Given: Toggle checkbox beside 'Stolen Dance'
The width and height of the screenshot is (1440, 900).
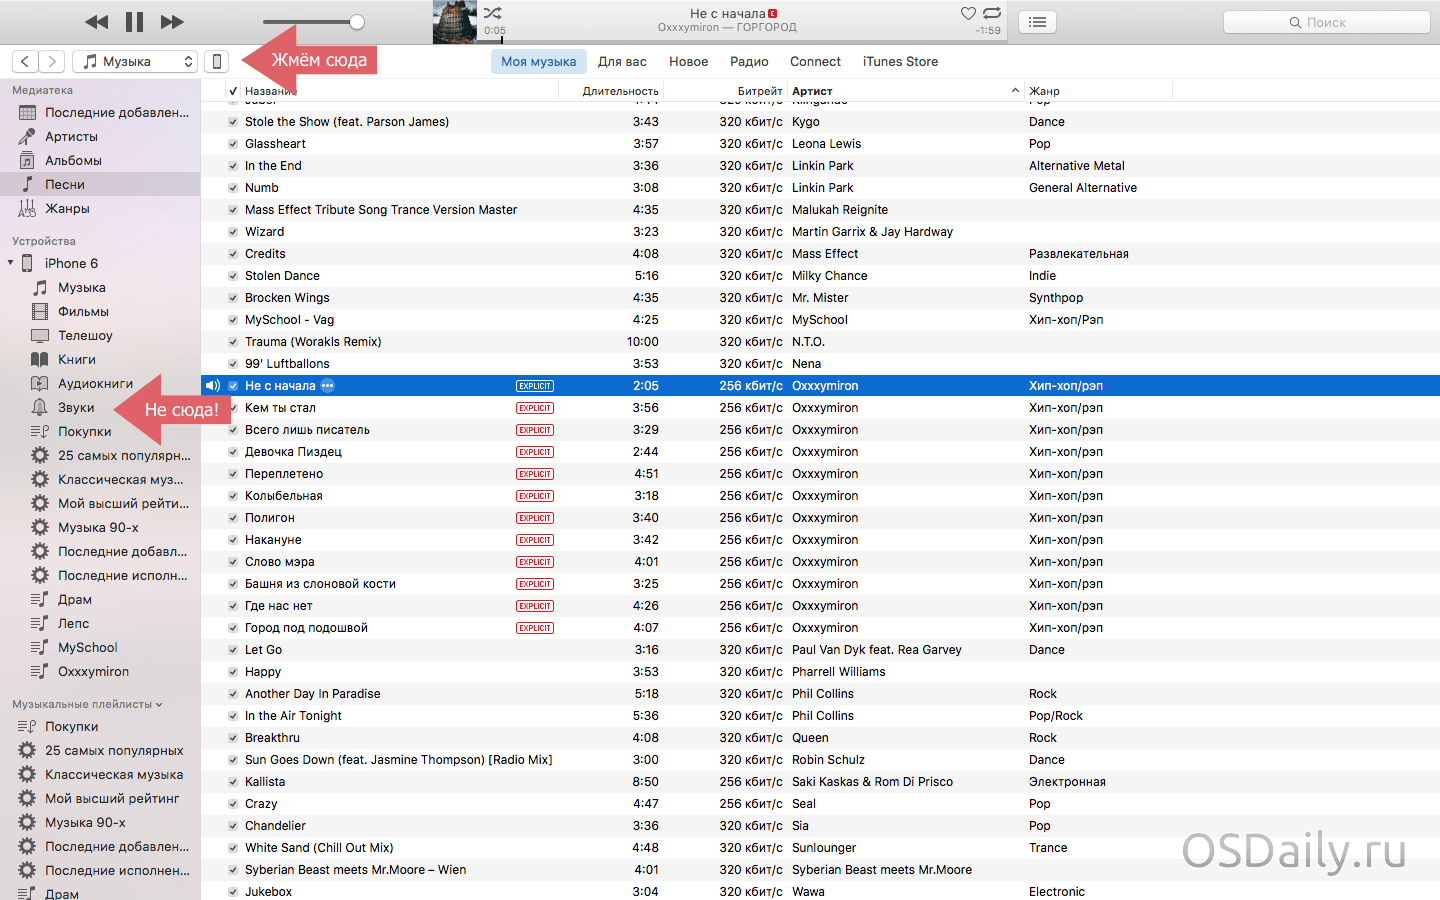Looking at the screenshot, I should pyautogui.click(x=233, y=276).
